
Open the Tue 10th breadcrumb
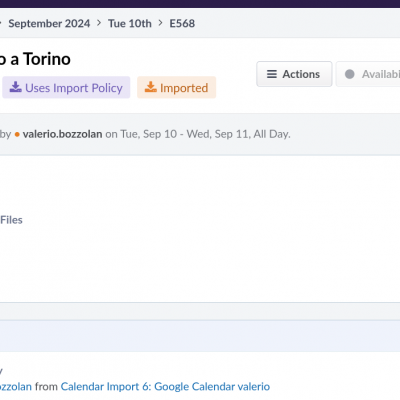[x=130, y=23]
